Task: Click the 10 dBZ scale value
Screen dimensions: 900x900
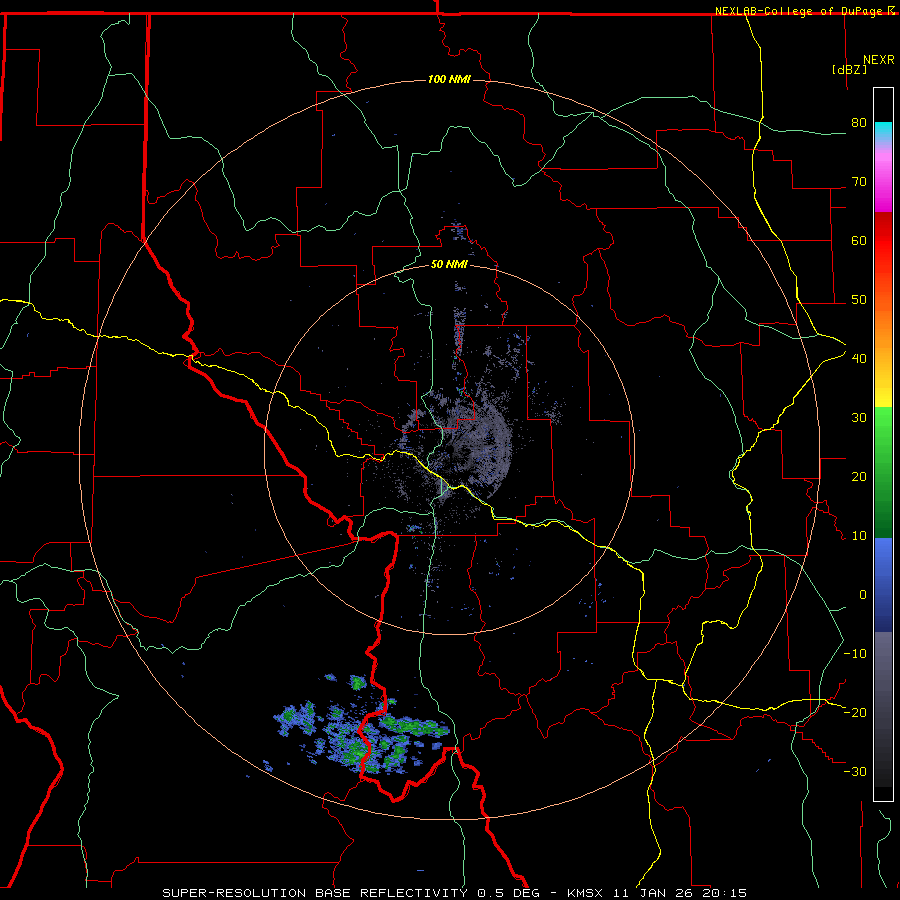Action: [x=859, y=536]
